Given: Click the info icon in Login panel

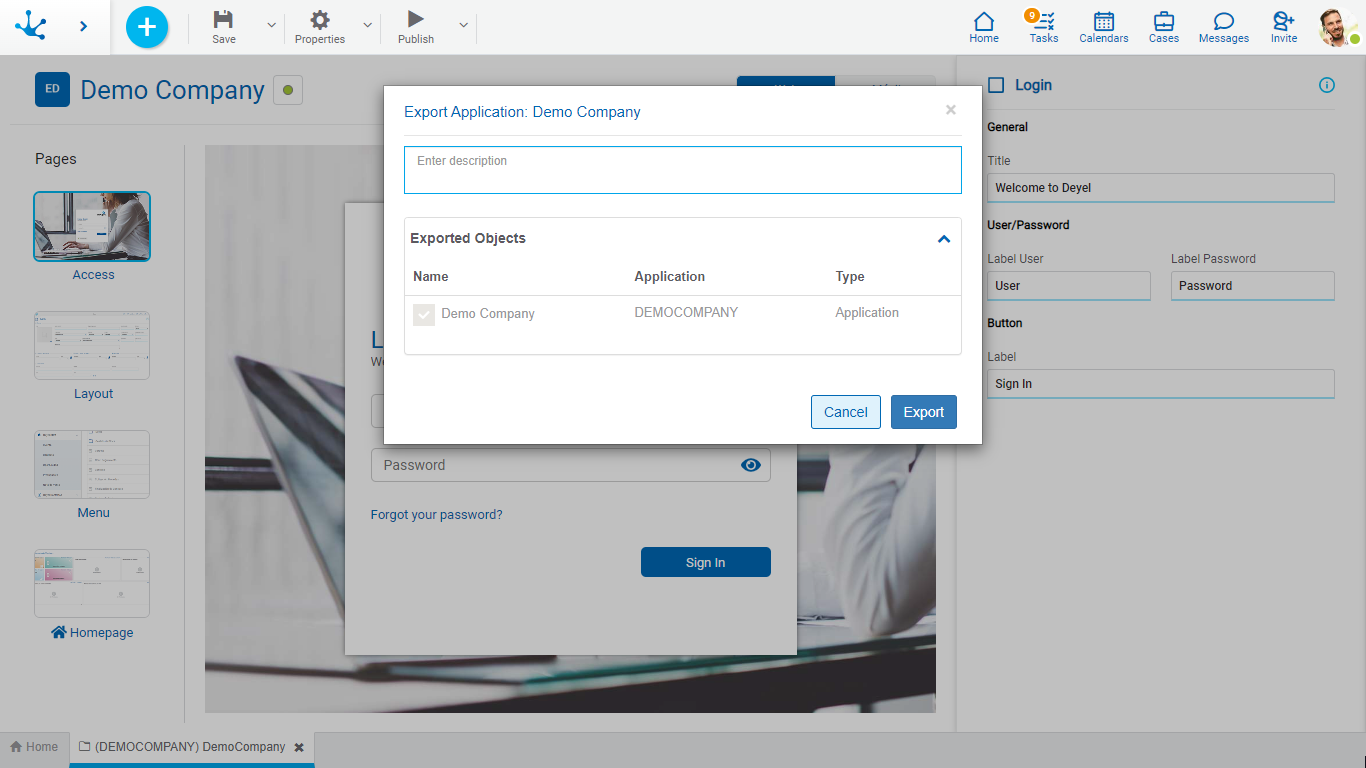Looking at the screenshot, I should 1327,85.
